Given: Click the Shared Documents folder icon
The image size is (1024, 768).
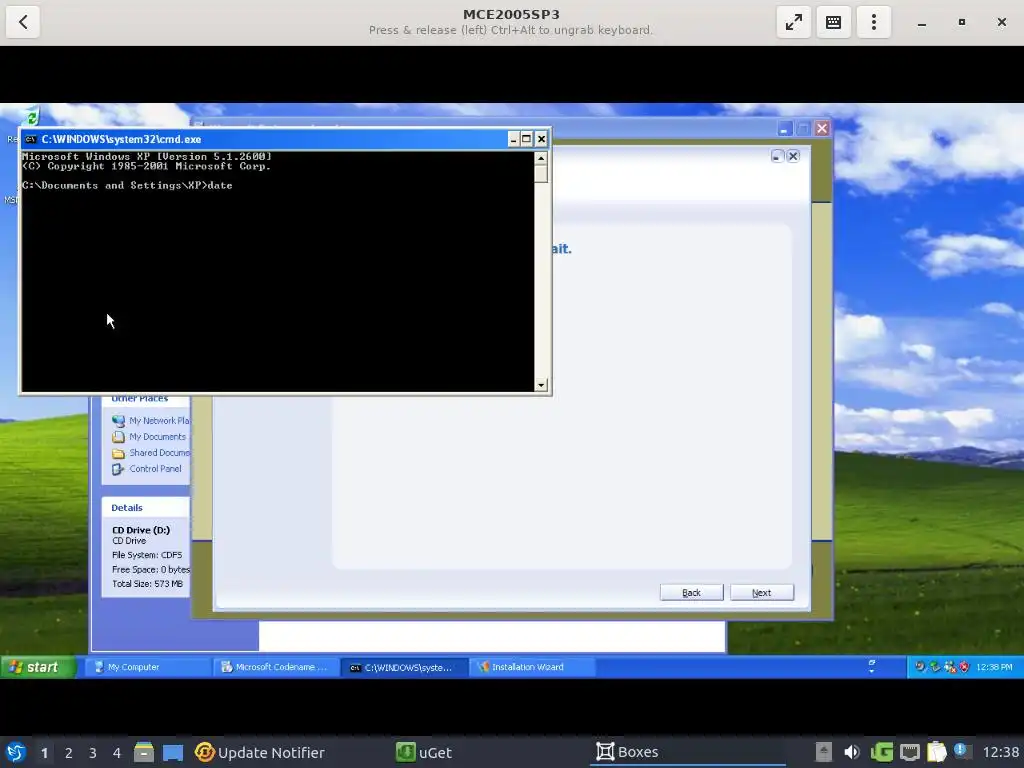Looking at the screenshot, I should pos(118,453).
